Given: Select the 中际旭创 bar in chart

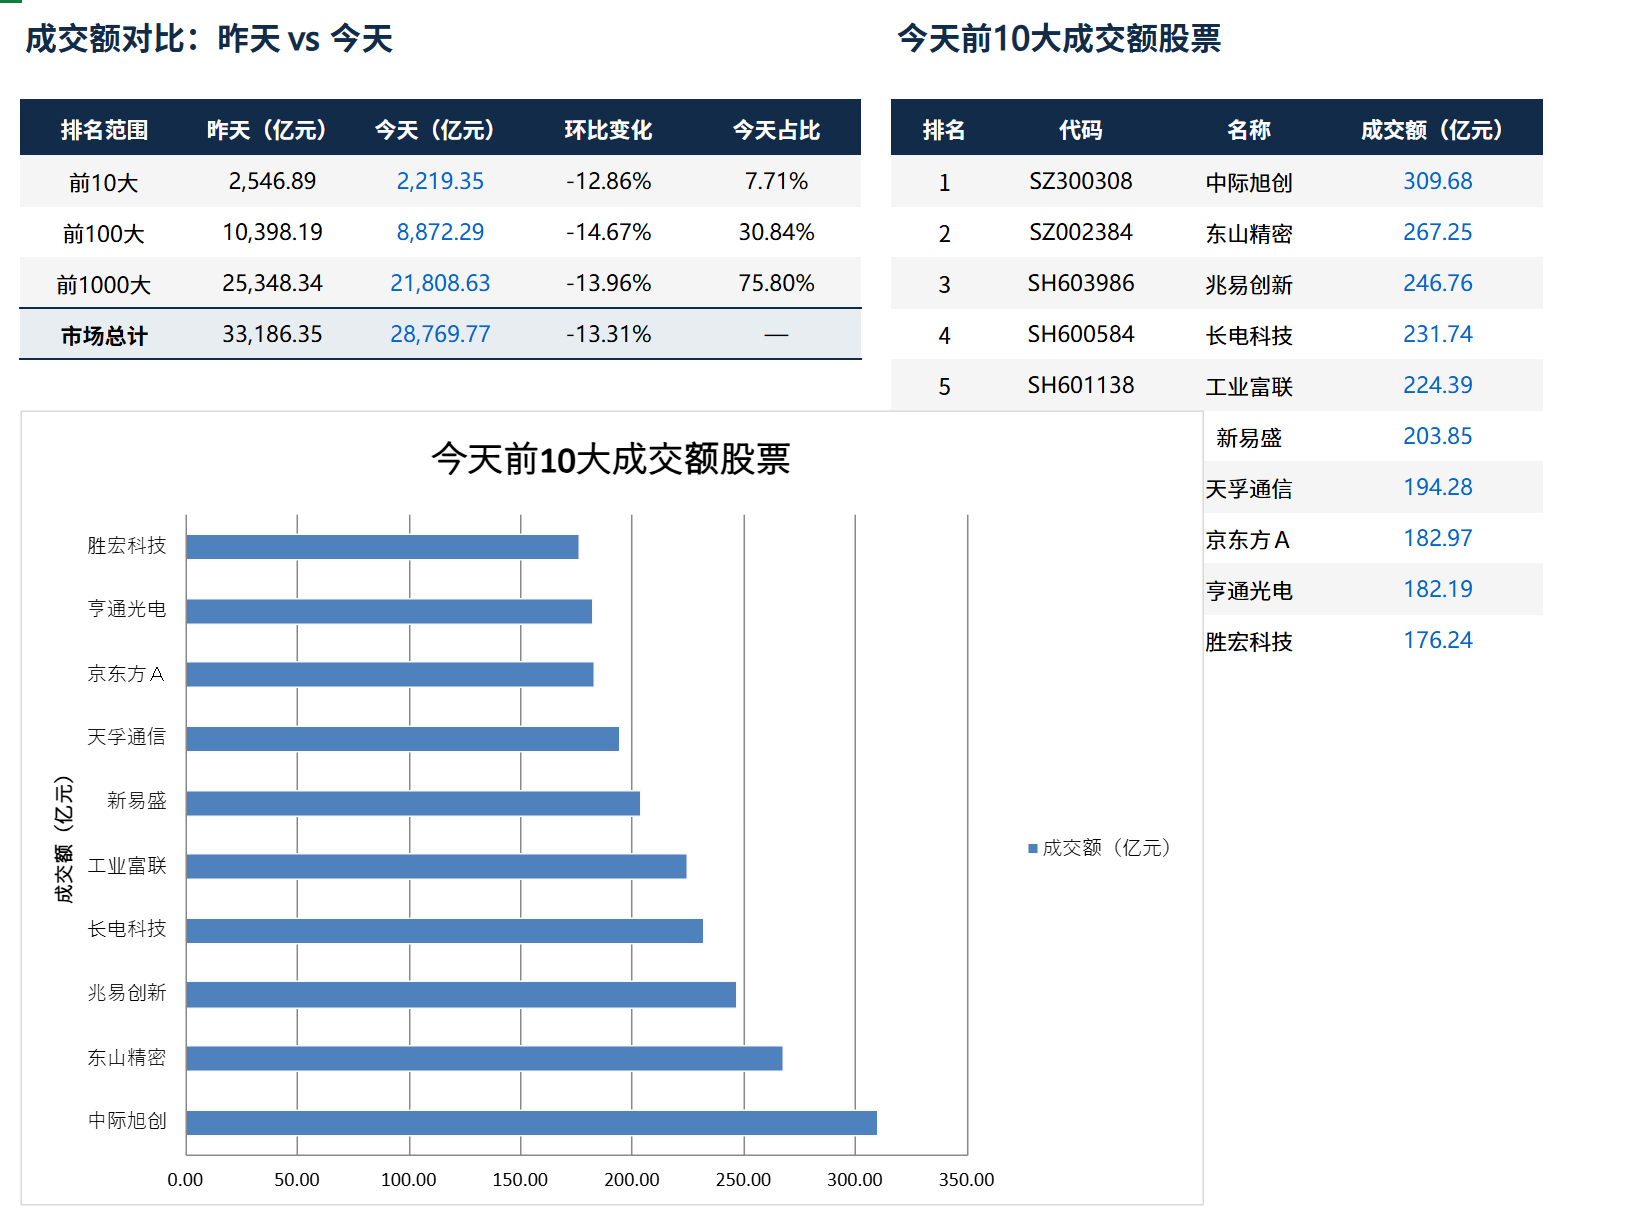Looking at the screenshot, I should point(531,1122).
